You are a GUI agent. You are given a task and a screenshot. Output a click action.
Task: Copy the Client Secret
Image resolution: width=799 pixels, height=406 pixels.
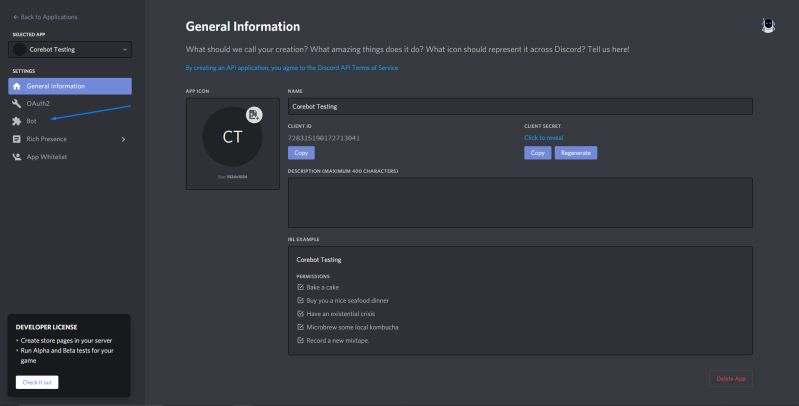[x=538, y=153]
